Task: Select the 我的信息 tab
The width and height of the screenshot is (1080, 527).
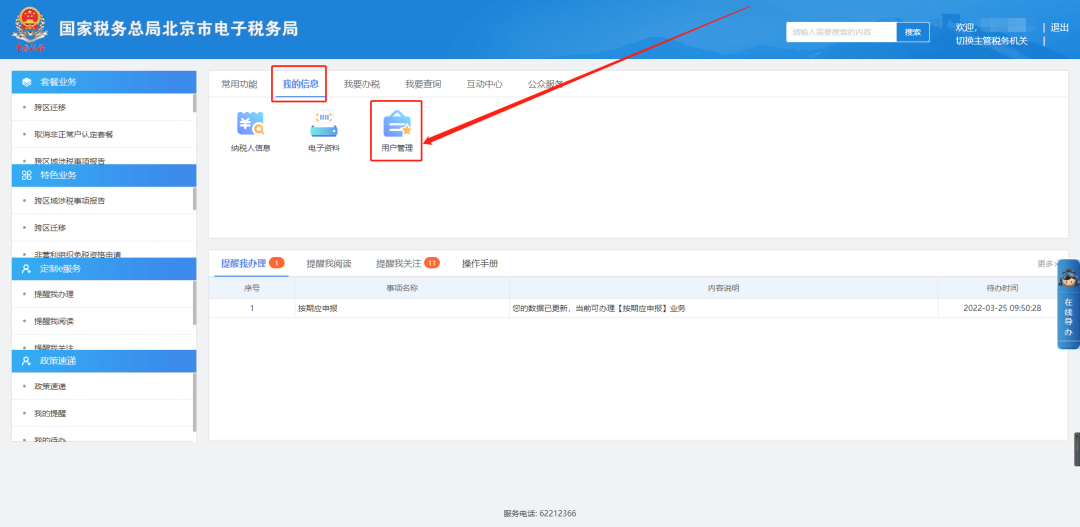Action: click(301, 84)
